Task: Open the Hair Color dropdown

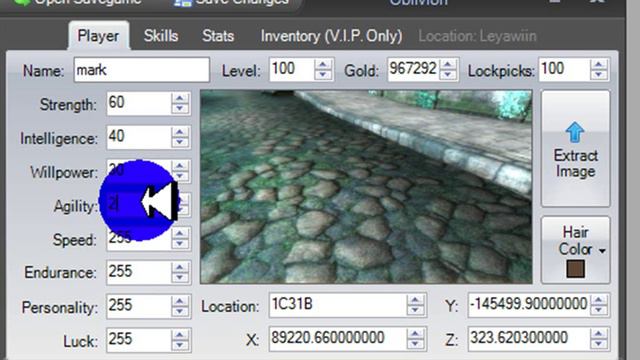Action: coord(576,250)
